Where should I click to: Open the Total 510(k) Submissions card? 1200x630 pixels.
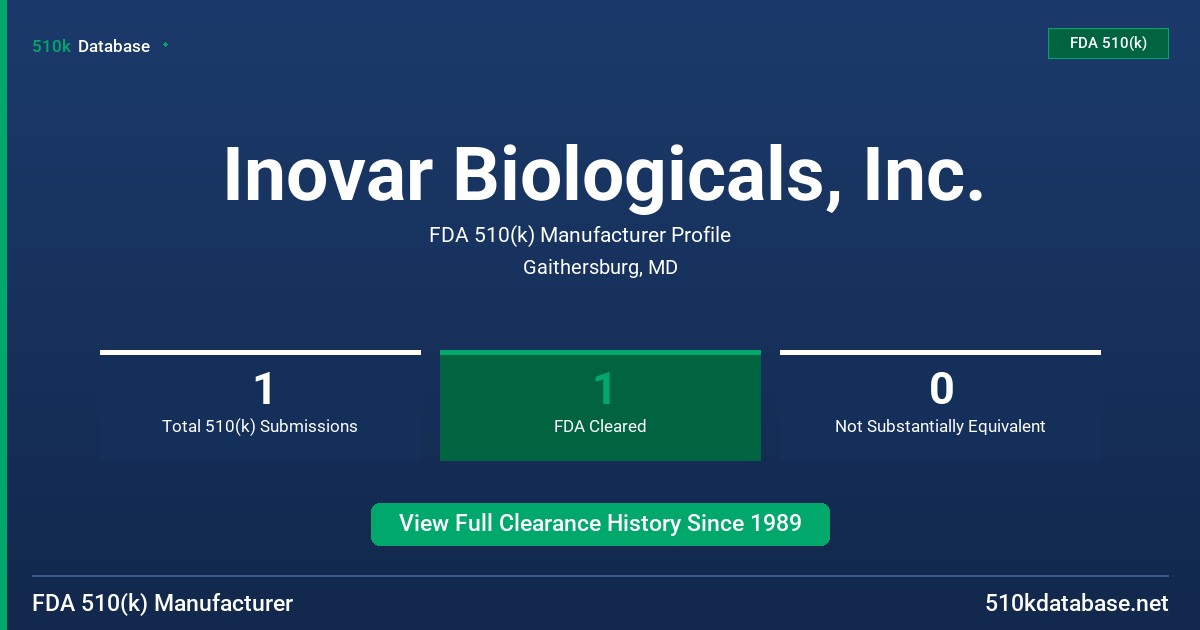[x=260, y=405]
